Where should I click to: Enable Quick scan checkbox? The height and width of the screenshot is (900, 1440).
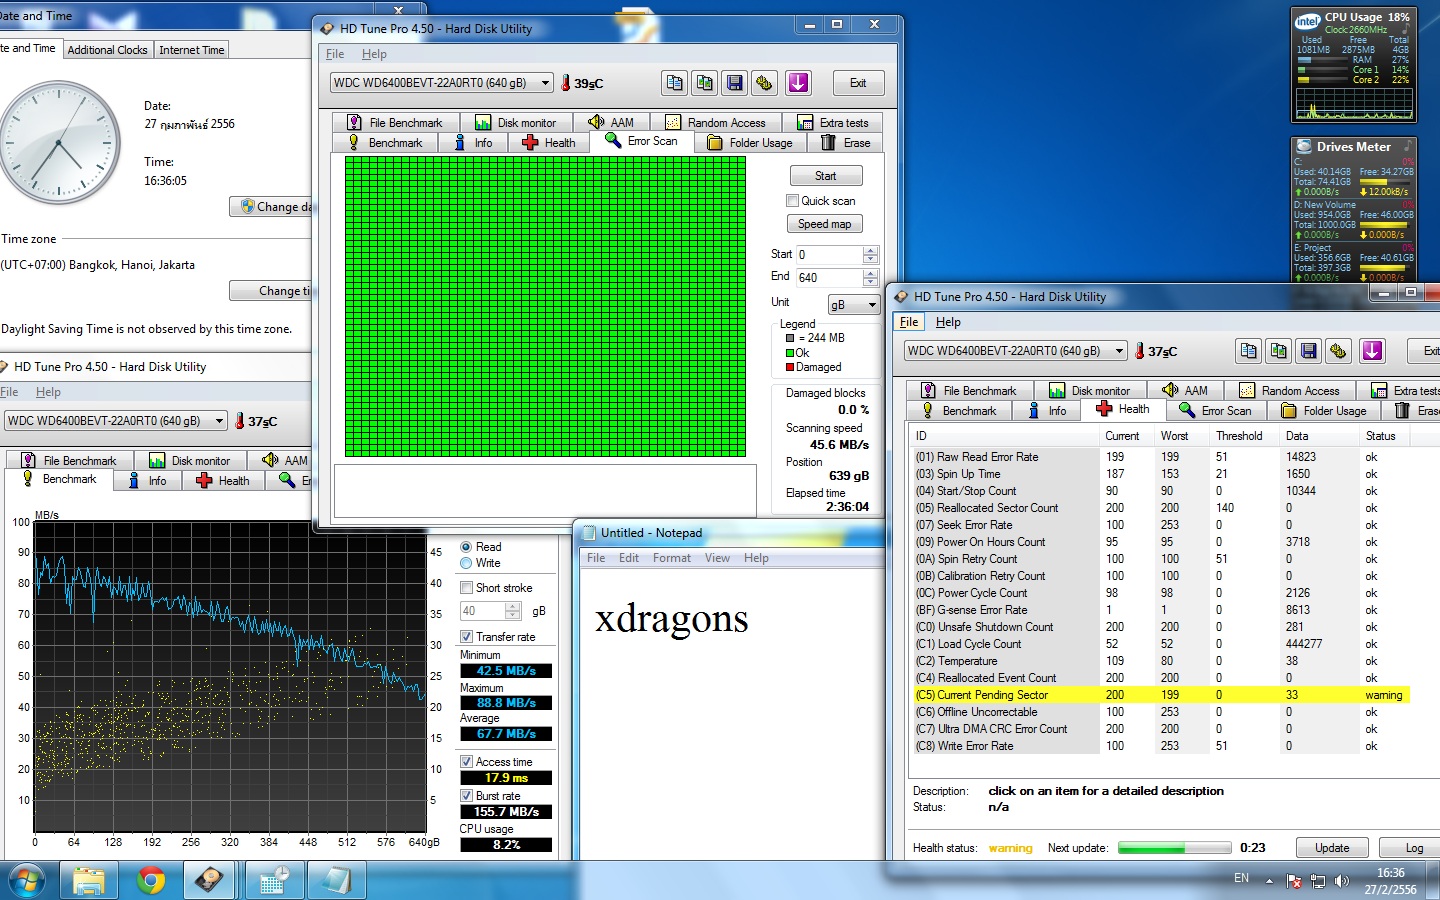[x=792, y=201]
